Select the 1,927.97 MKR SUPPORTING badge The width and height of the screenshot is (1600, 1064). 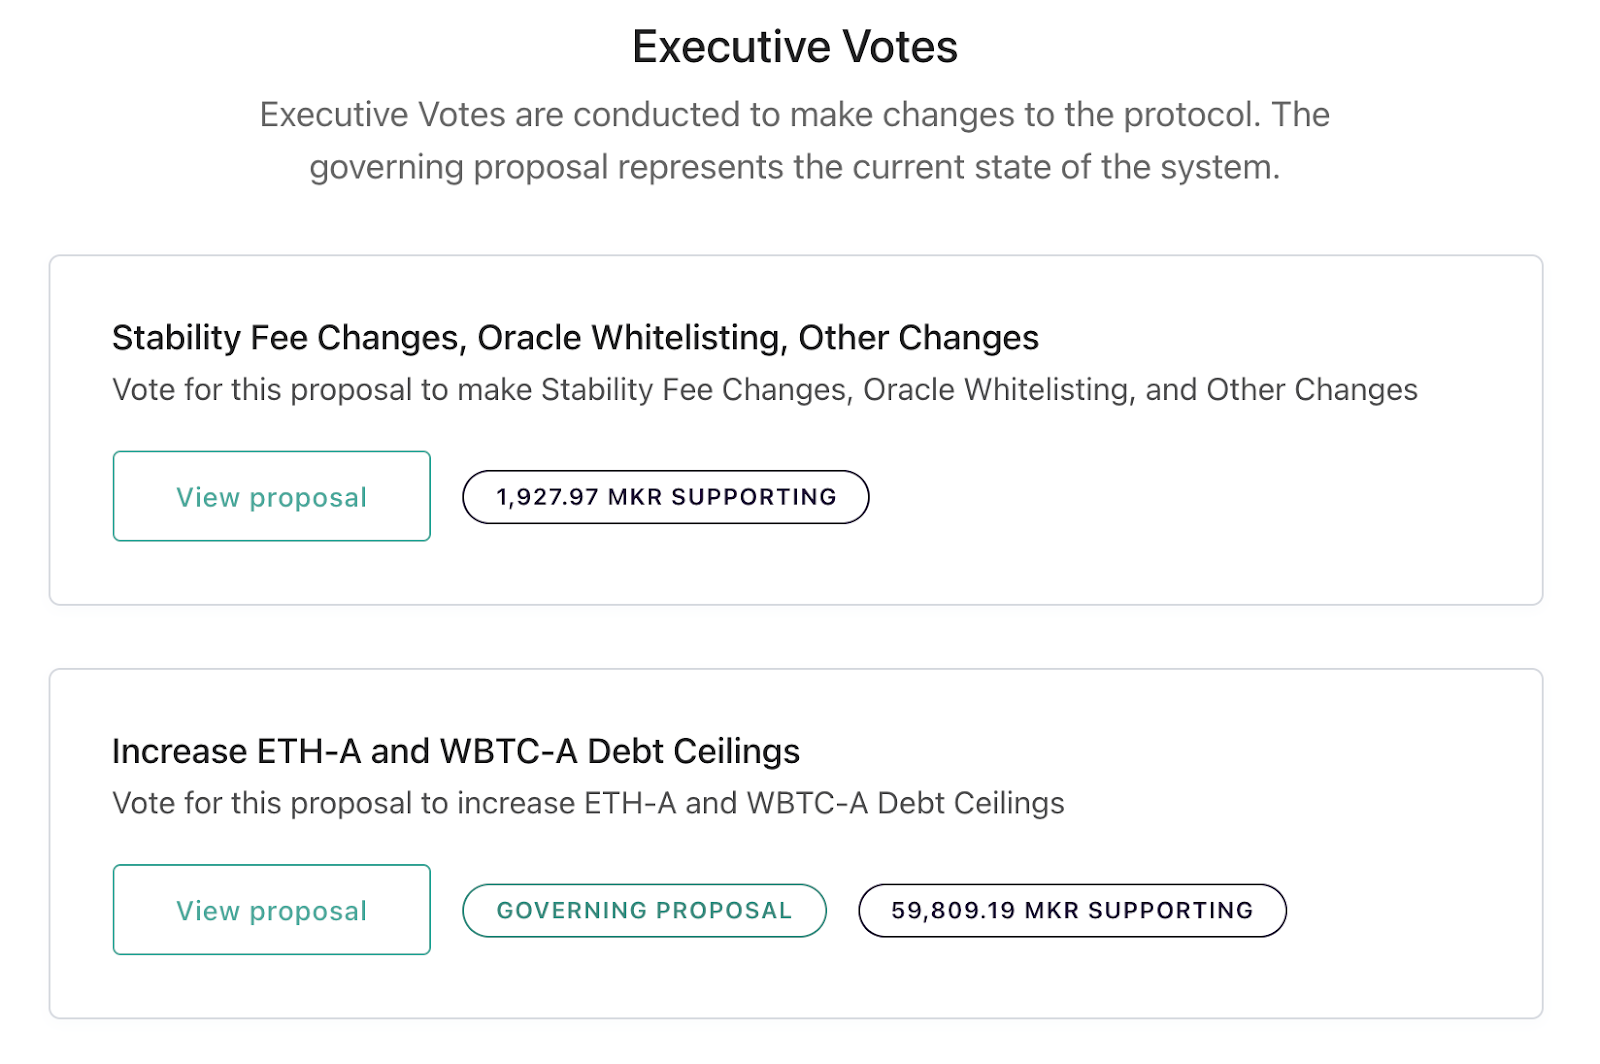click(665, 497)
